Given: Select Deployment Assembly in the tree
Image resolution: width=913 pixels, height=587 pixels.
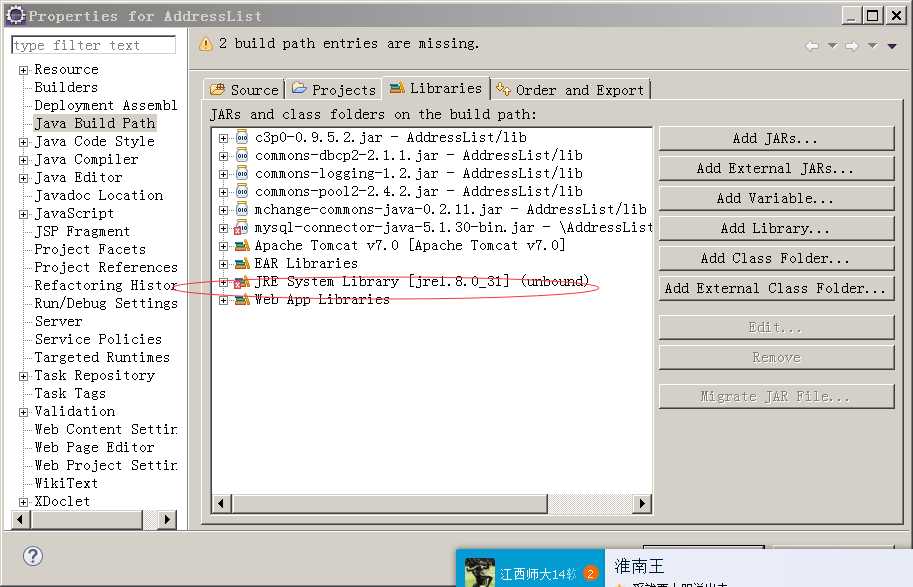Looking at the screenshot, I should (105, 105).
